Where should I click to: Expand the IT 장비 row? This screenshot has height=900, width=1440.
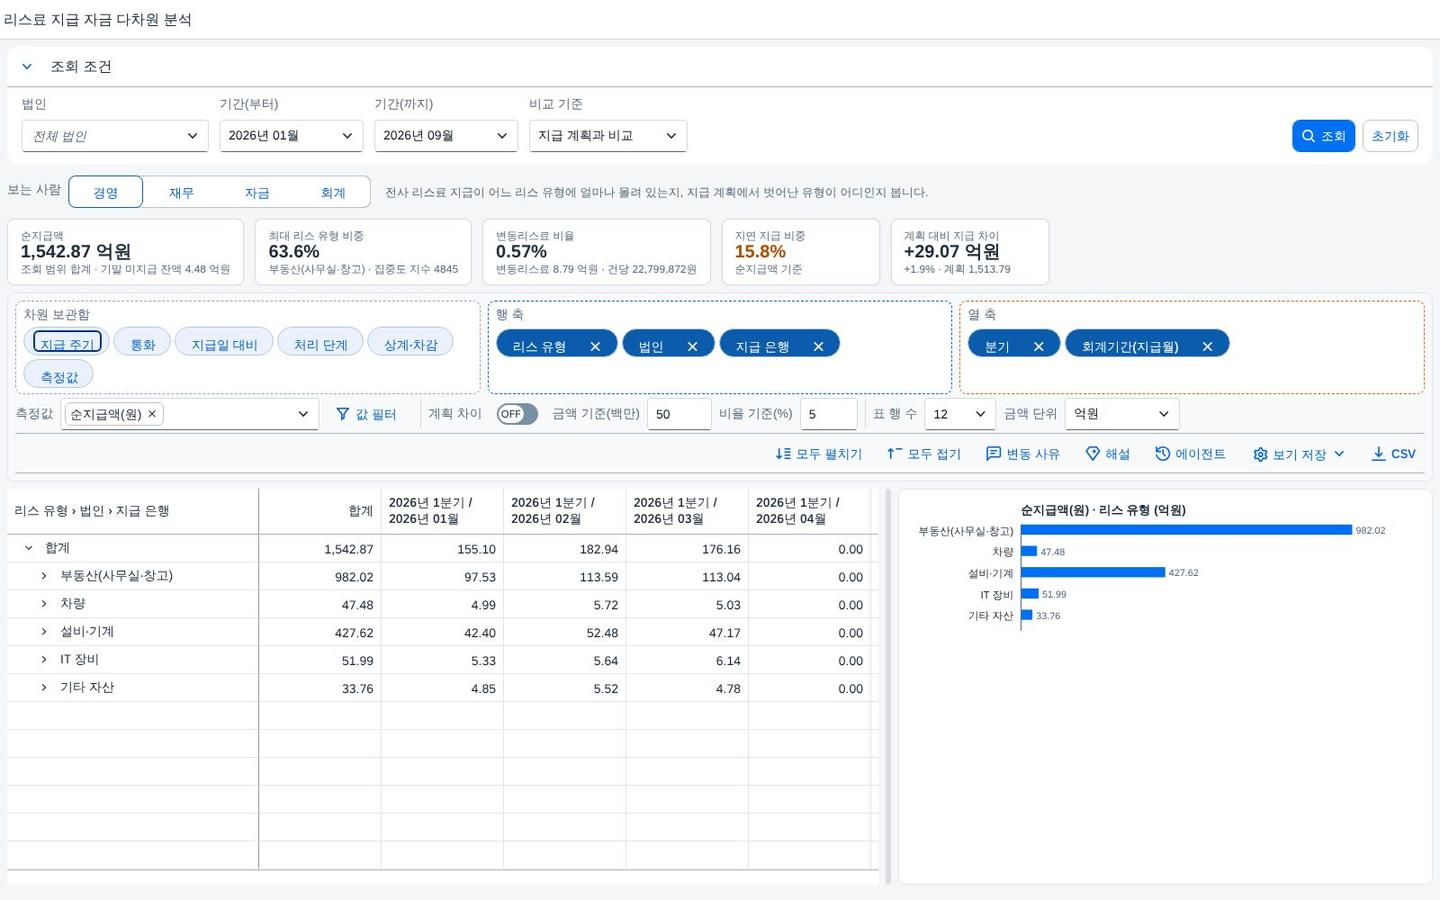44,660
